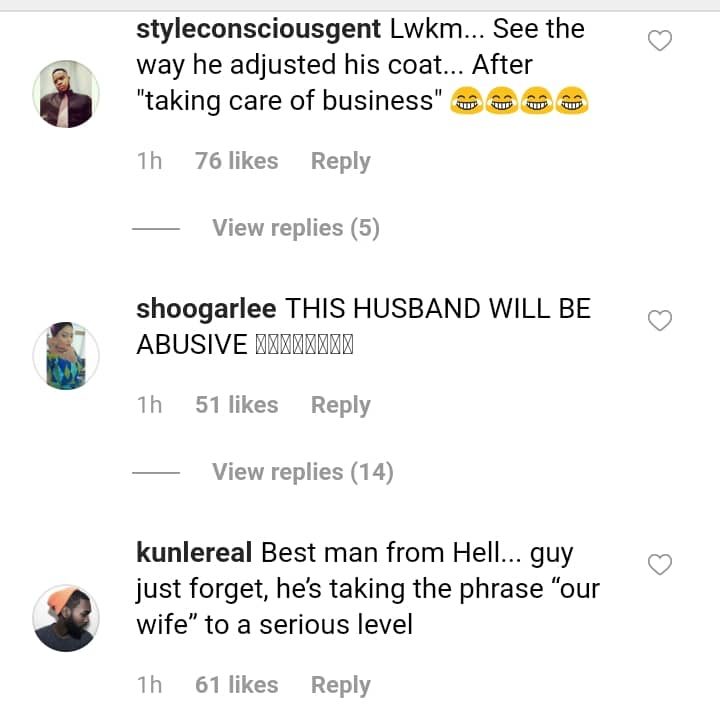Tap the heart beside shoogarlee's comment
Screen dimensions: 720x723
660,320
